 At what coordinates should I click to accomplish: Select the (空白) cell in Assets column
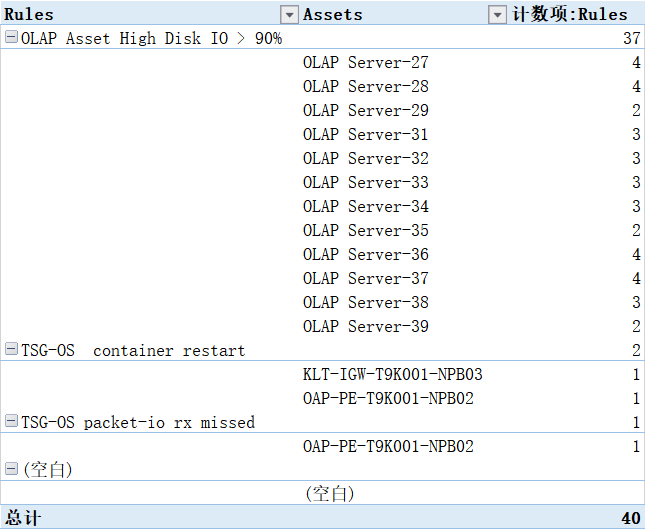click(x=330, y=493)
